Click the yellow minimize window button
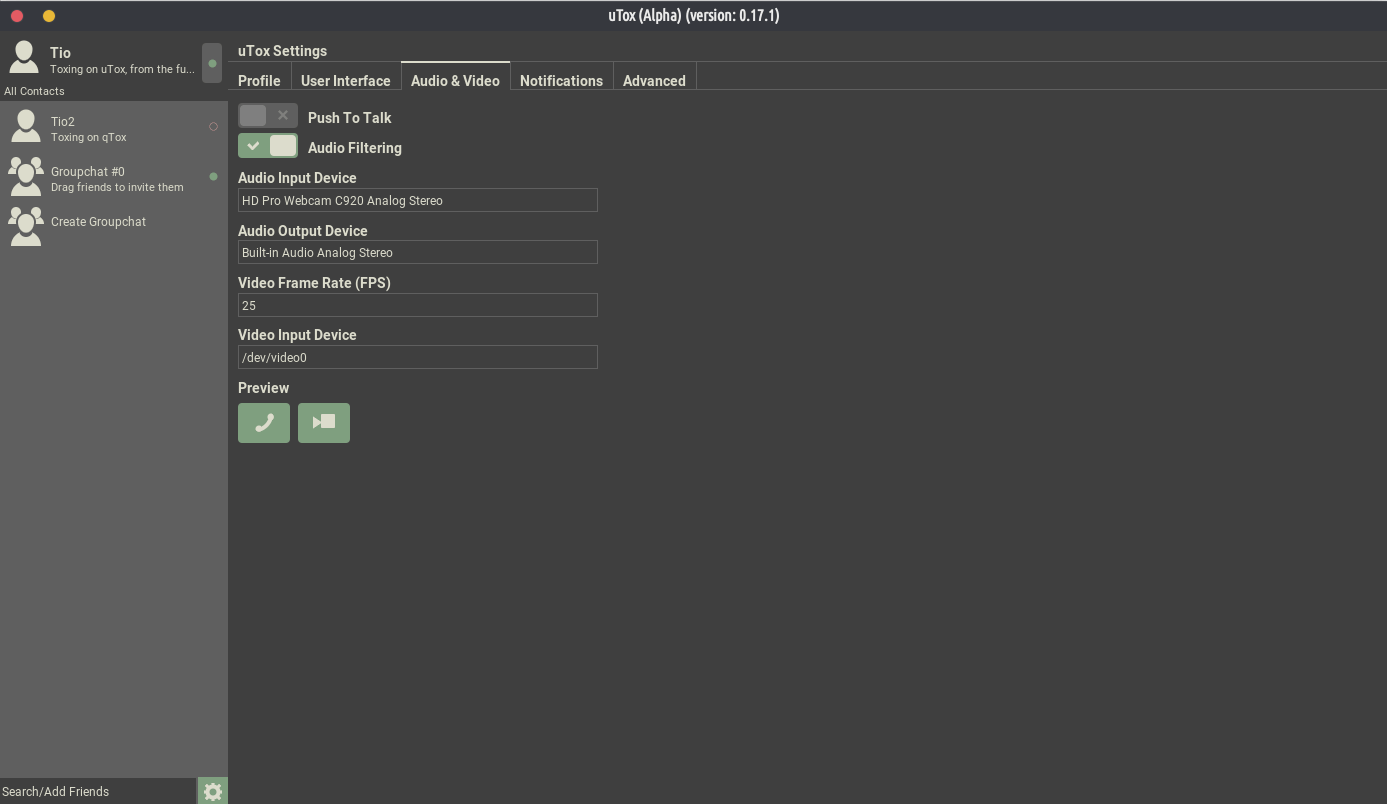Screen dimensions: 1387x804 (x=49, y=16)
